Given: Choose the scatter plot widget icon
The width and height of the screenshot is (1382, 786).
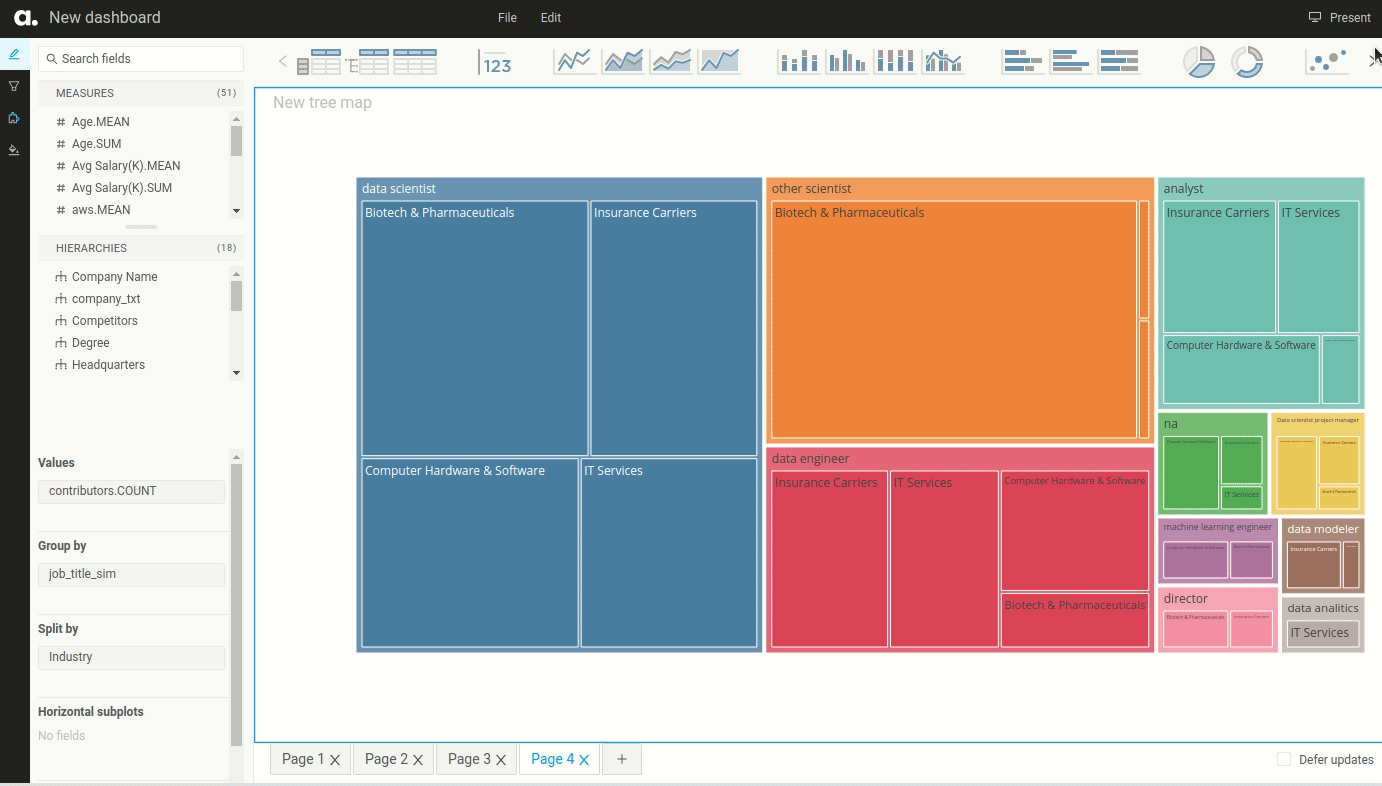Looking at the screenshot, I should (x=1327, y=62).
